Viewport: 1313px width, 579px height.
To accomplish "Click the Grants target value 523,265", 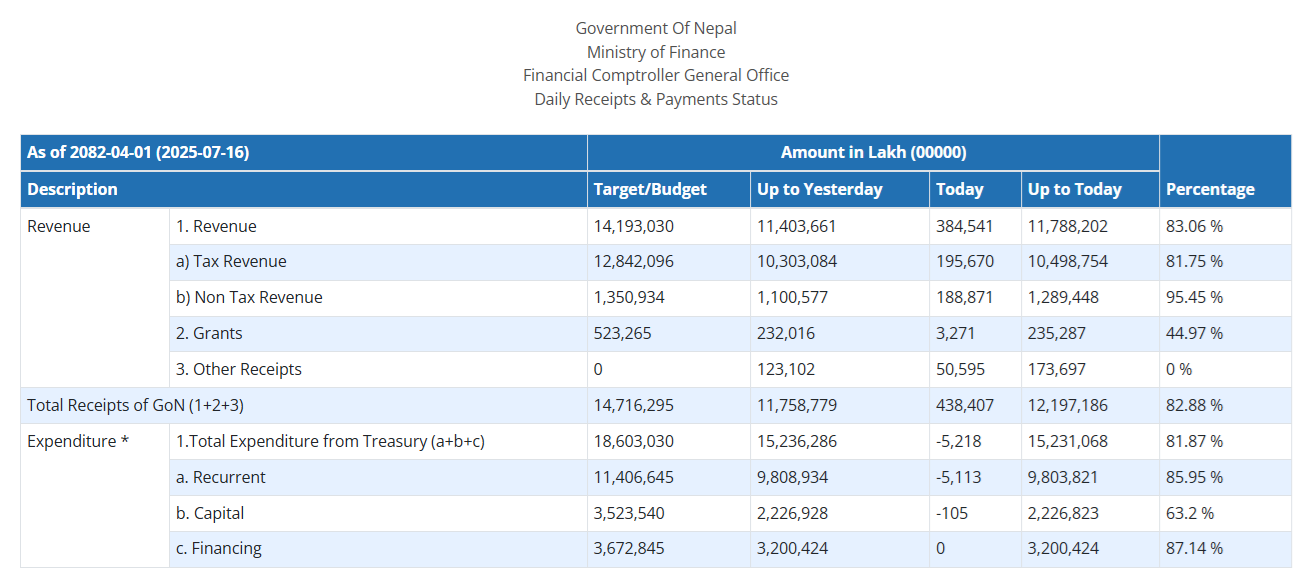I will pyautogui.click(x=622, y=334).
